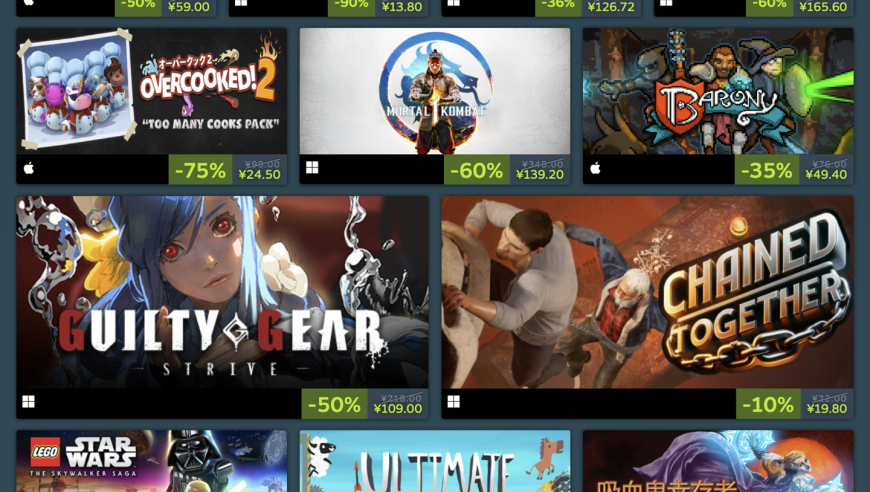Open LEGO Star Wars Skywalker Saga capsule
870x492 pixels.
point(151,461)
